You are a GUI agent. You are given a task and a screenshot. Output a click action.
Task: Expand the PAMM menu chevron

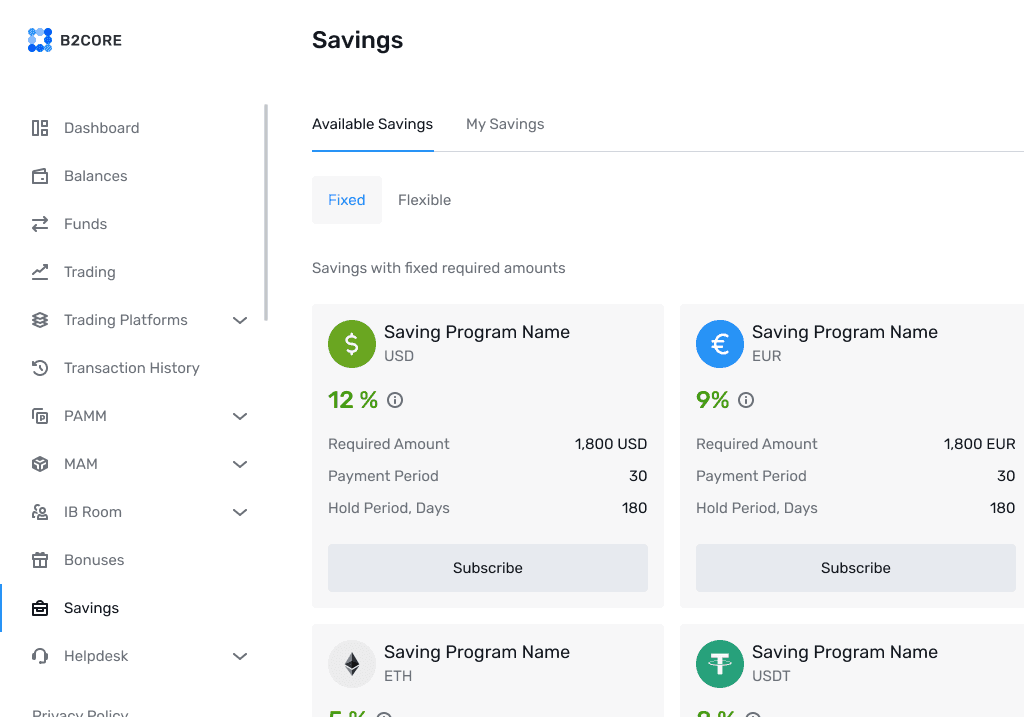point(240,416)
